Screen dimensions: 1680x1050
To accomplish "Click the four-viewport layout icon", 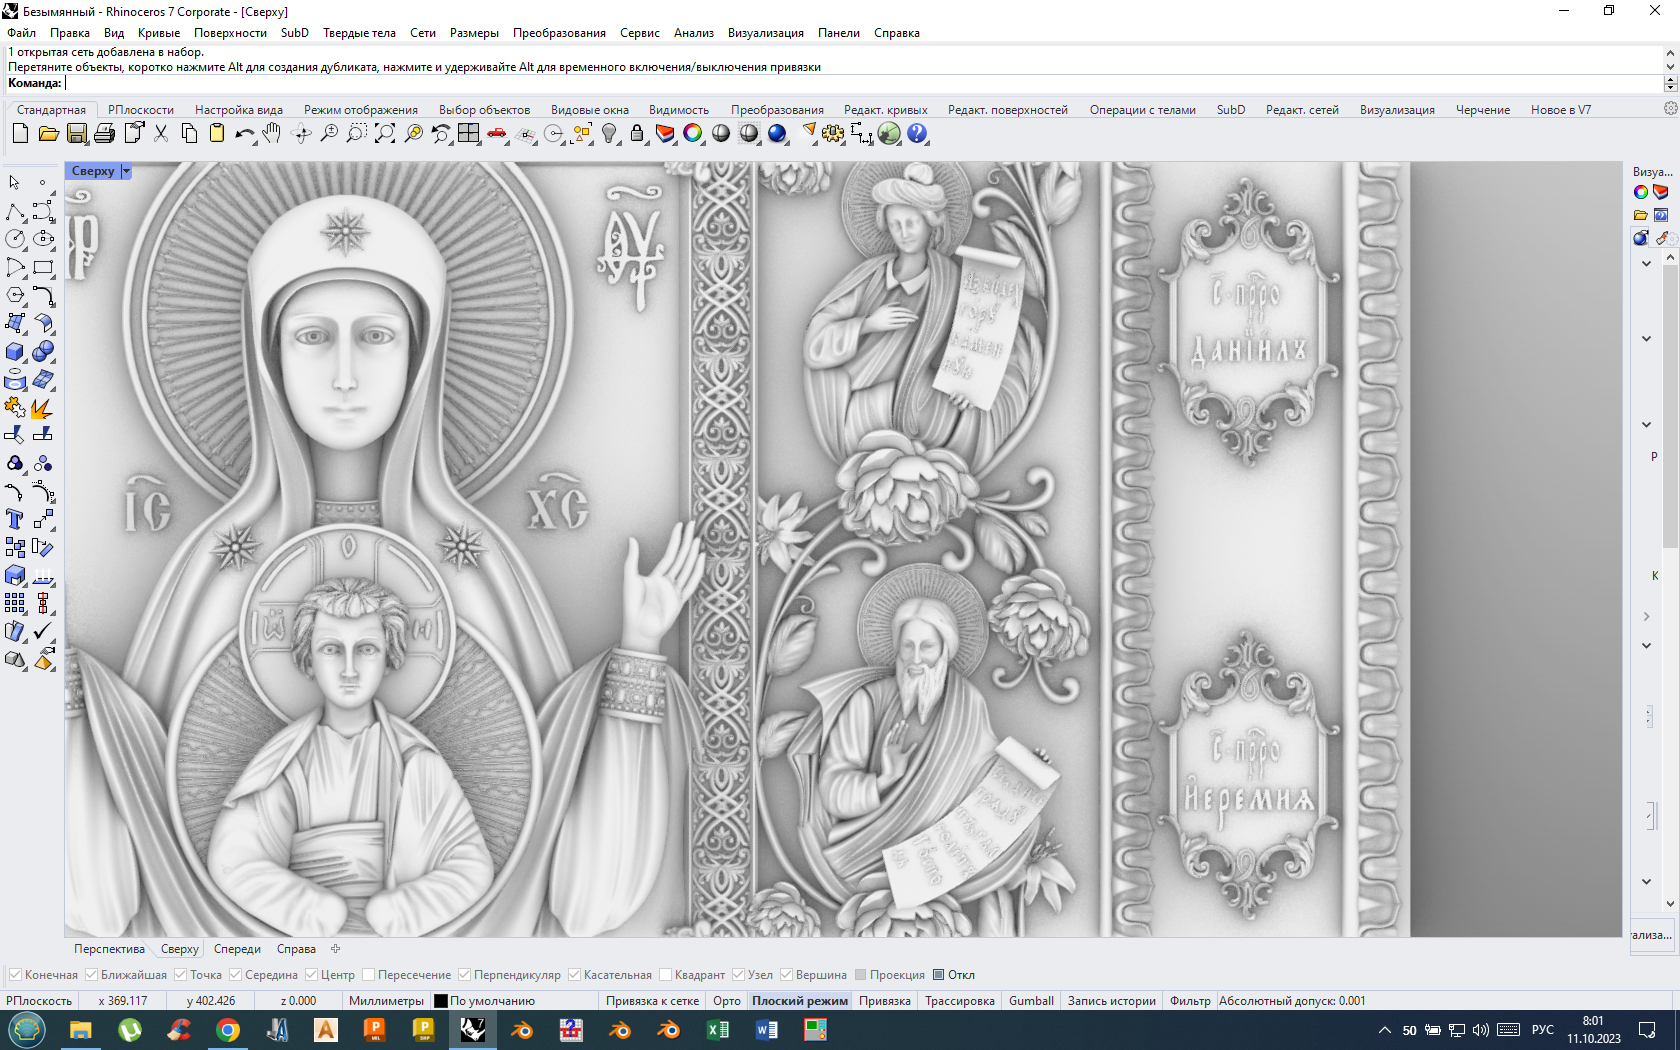I will tap(469, 133).
